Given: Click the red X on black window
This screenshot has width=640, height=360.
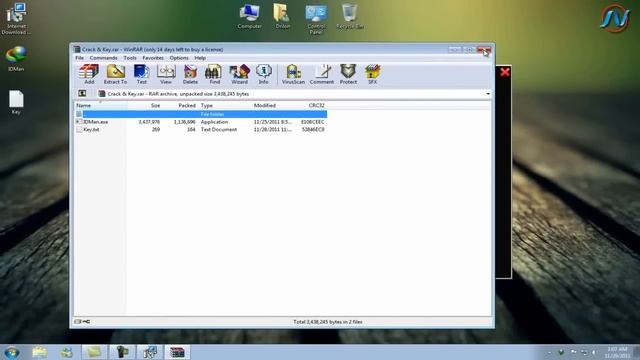Looking at the screenshot, I should point(505,72).
